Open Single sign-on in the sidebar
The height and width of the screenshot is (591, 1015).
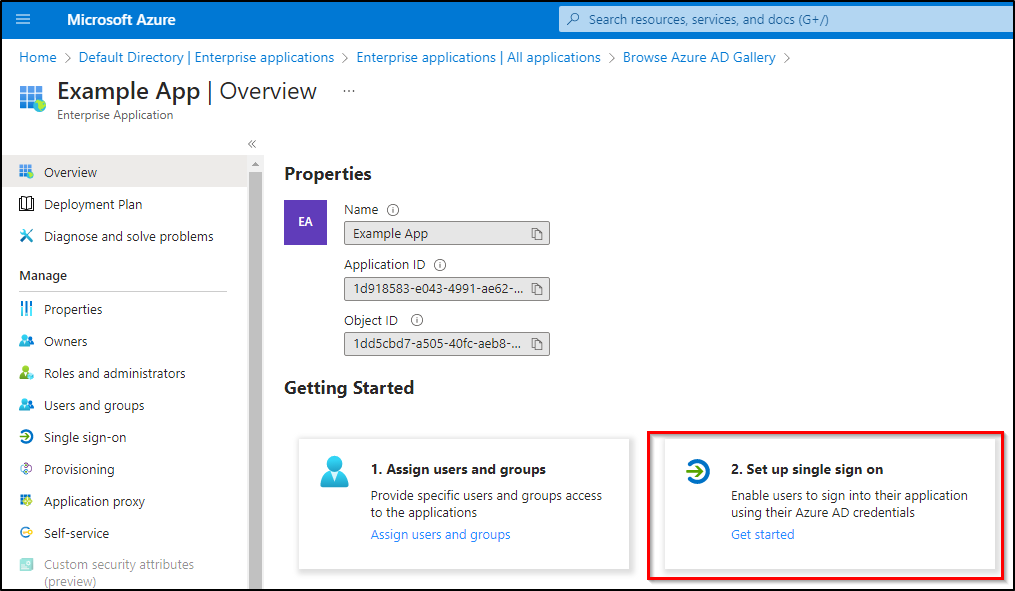click(85, 437)
